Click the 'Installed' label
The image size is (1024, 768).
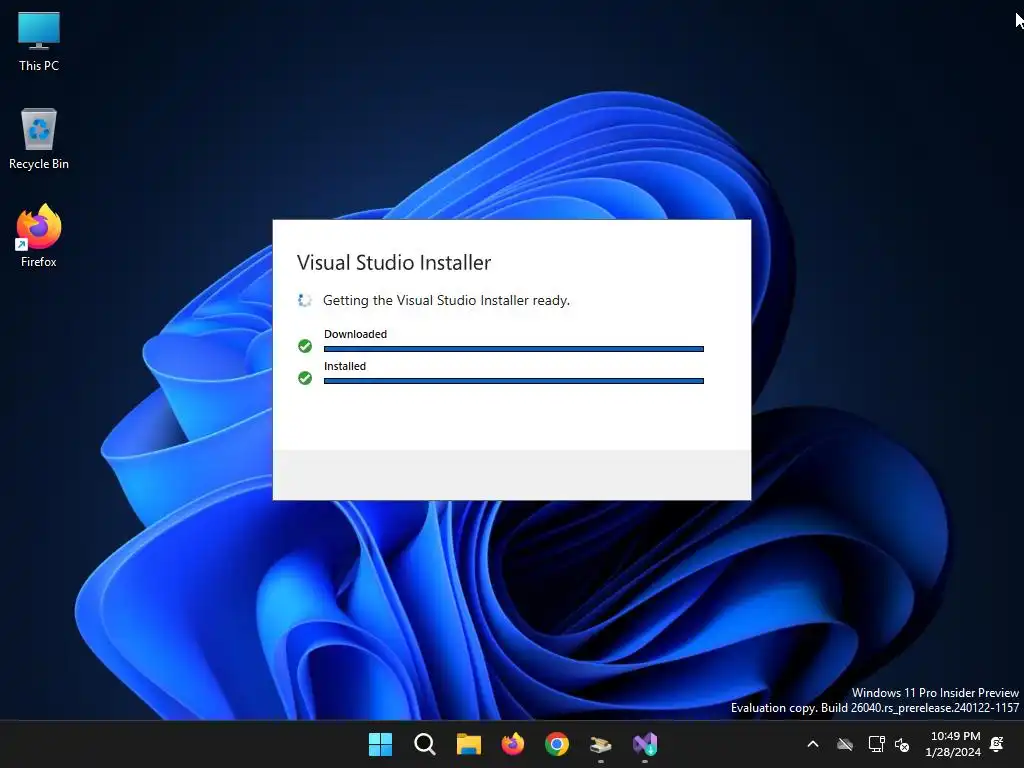[345, 366]
